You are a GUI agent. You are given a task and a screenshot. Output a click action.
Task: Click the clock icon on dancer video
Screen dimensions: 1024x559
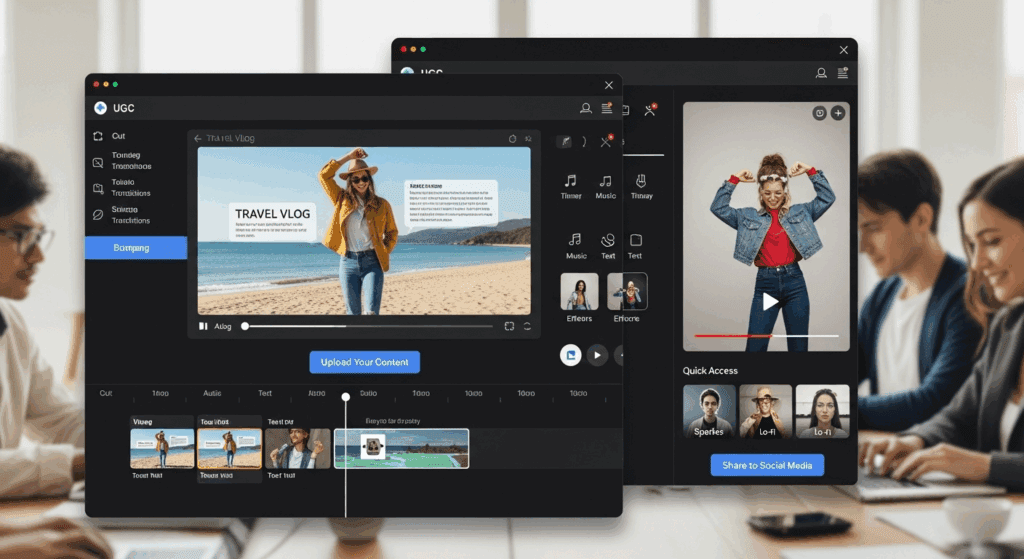coord(820,113)
